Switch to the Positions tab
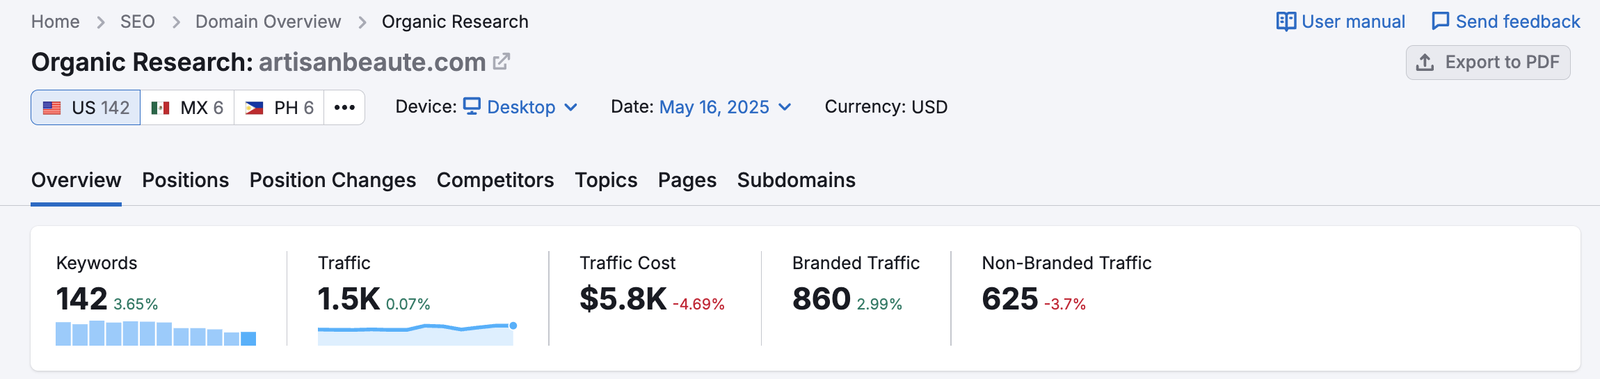The image size is (1600, 379). pyautogui.click(x=185, y=180)
